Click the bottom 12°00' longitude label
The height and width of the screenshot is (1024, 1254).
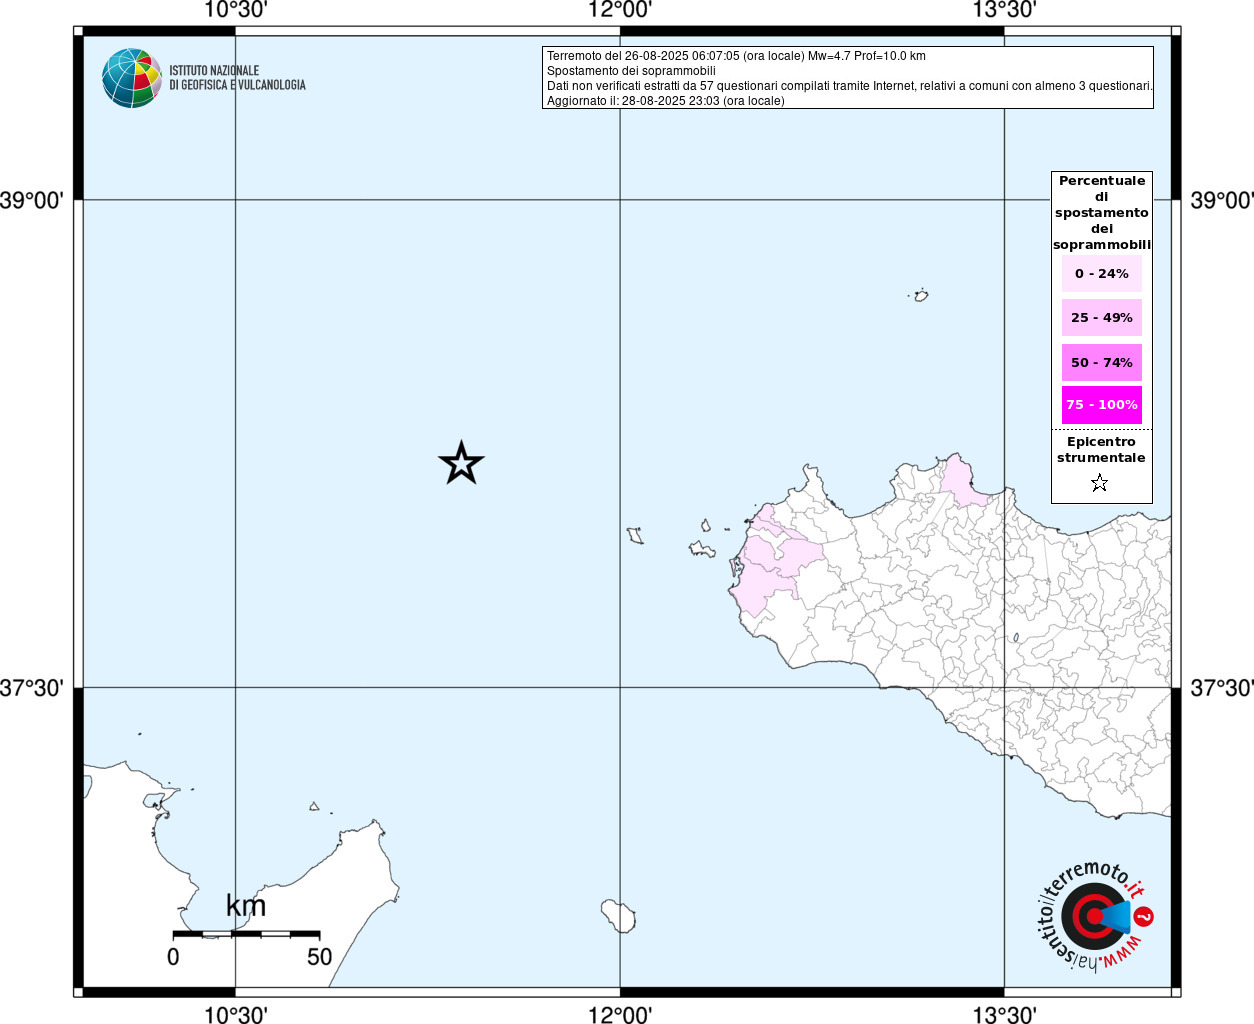tap(620, 1015)
